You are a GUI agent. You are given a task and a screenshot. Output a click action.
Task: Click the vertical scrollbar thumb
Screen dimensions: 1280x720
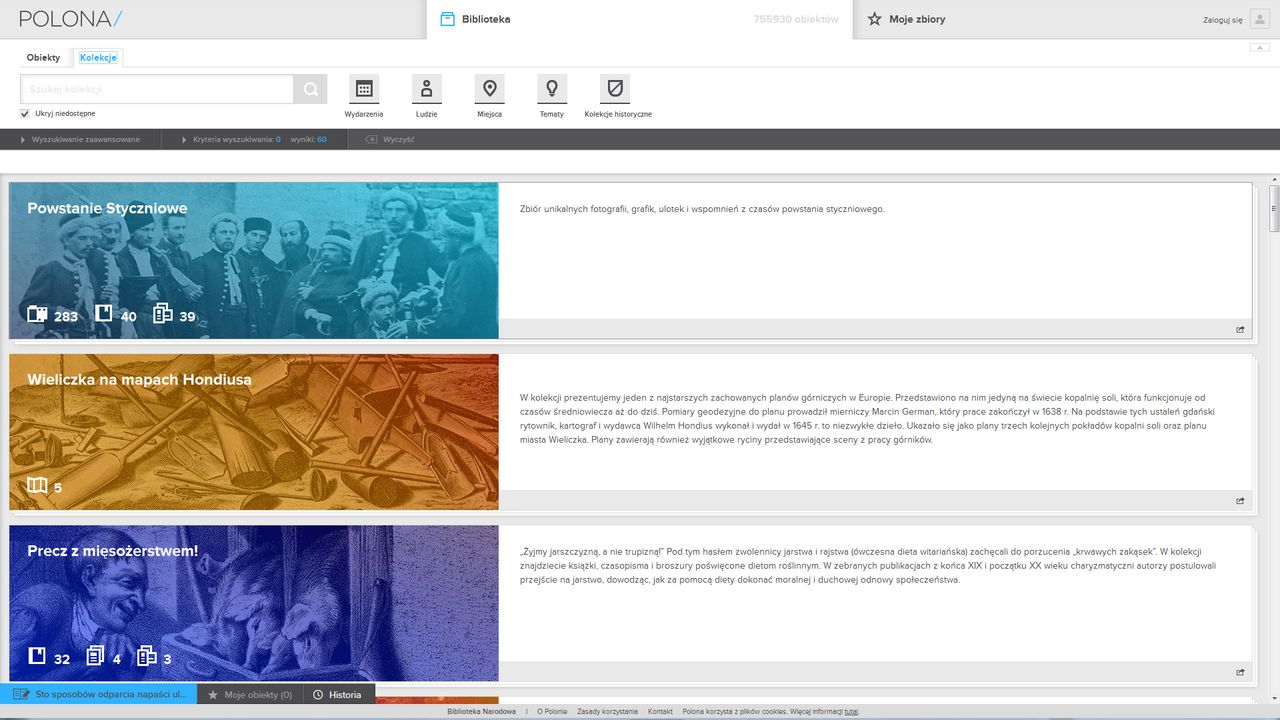pyautogui.click(x=1274, y=208)
